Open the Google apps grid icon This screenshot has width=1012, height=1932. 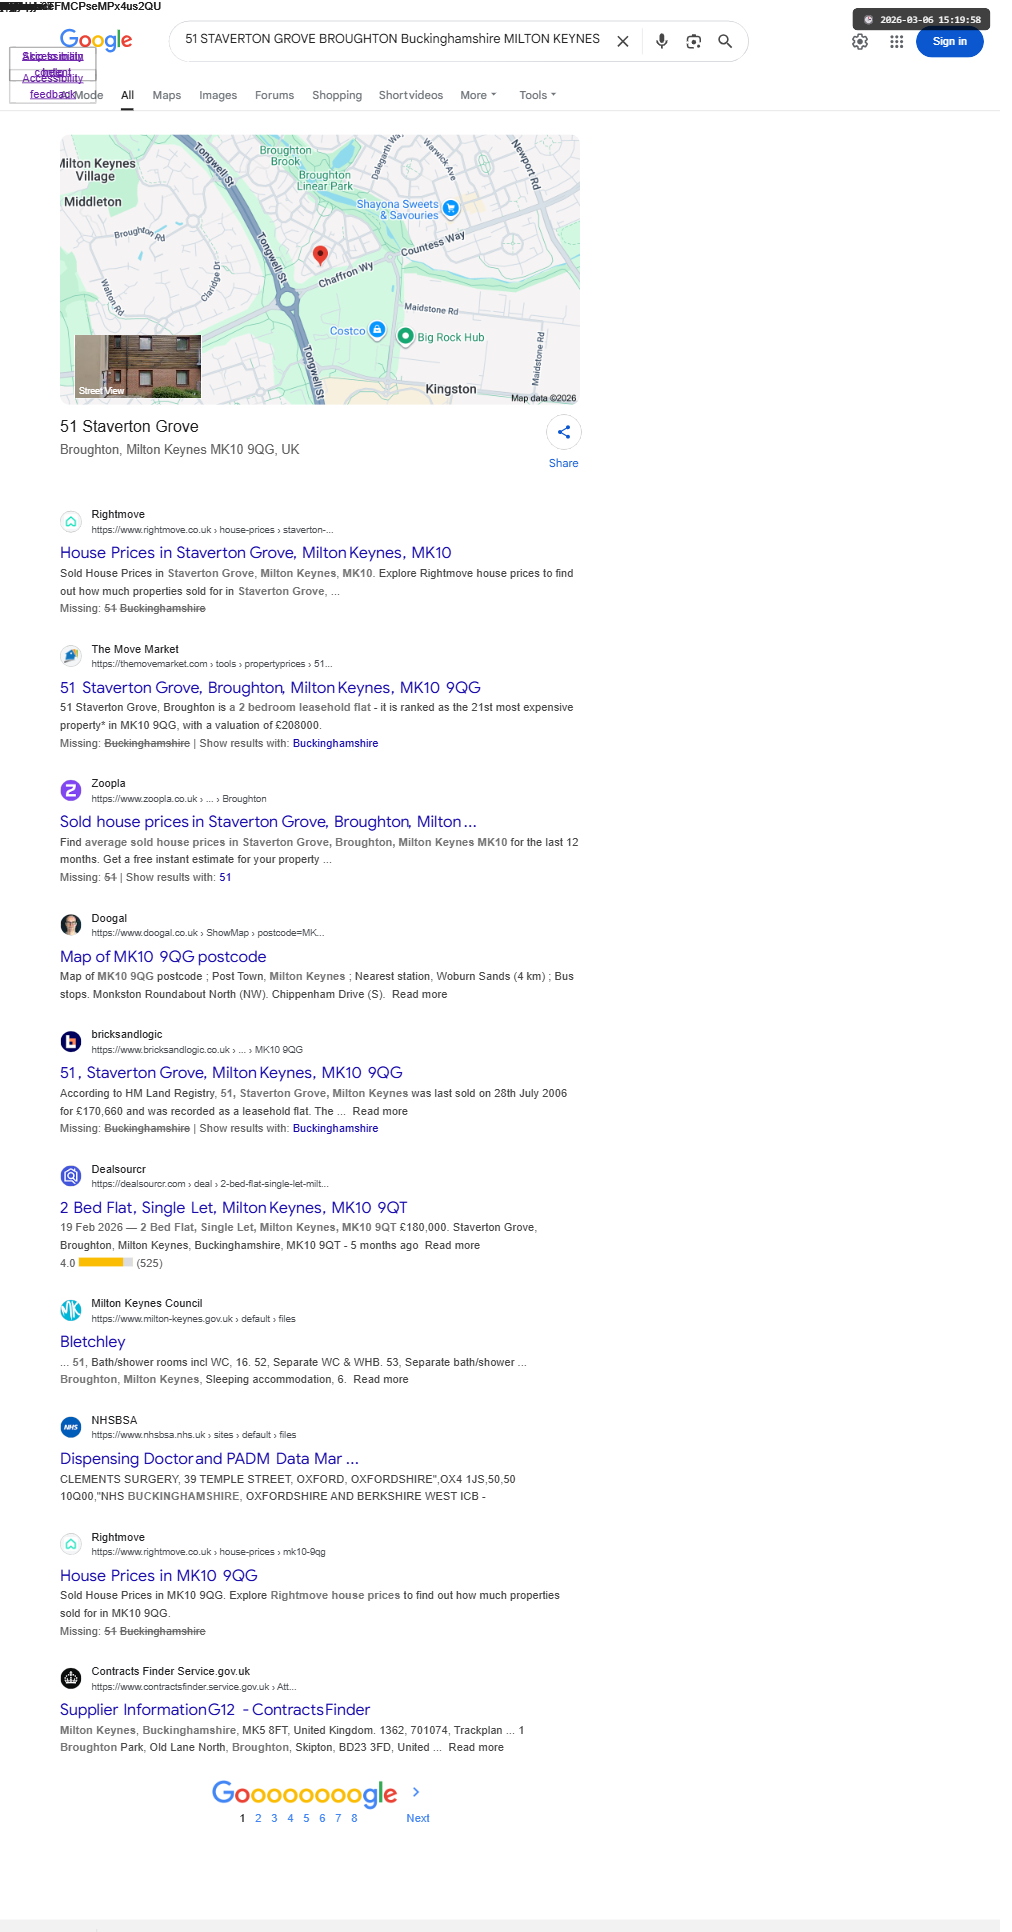(x=897, y=42)
